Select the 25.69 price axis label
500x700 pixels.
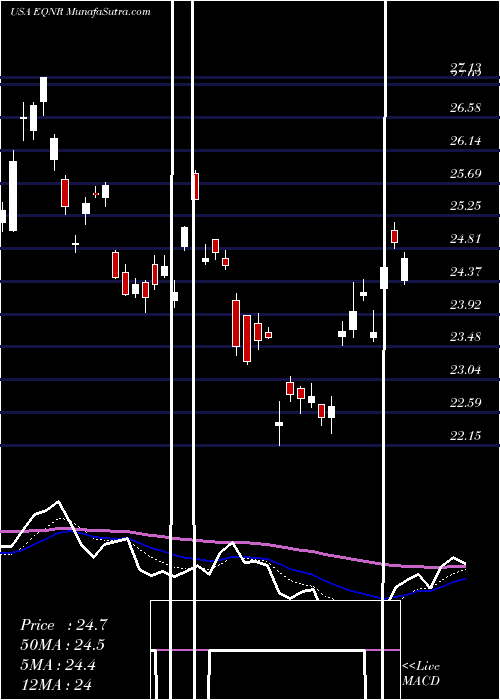click(x=465, y=174)
